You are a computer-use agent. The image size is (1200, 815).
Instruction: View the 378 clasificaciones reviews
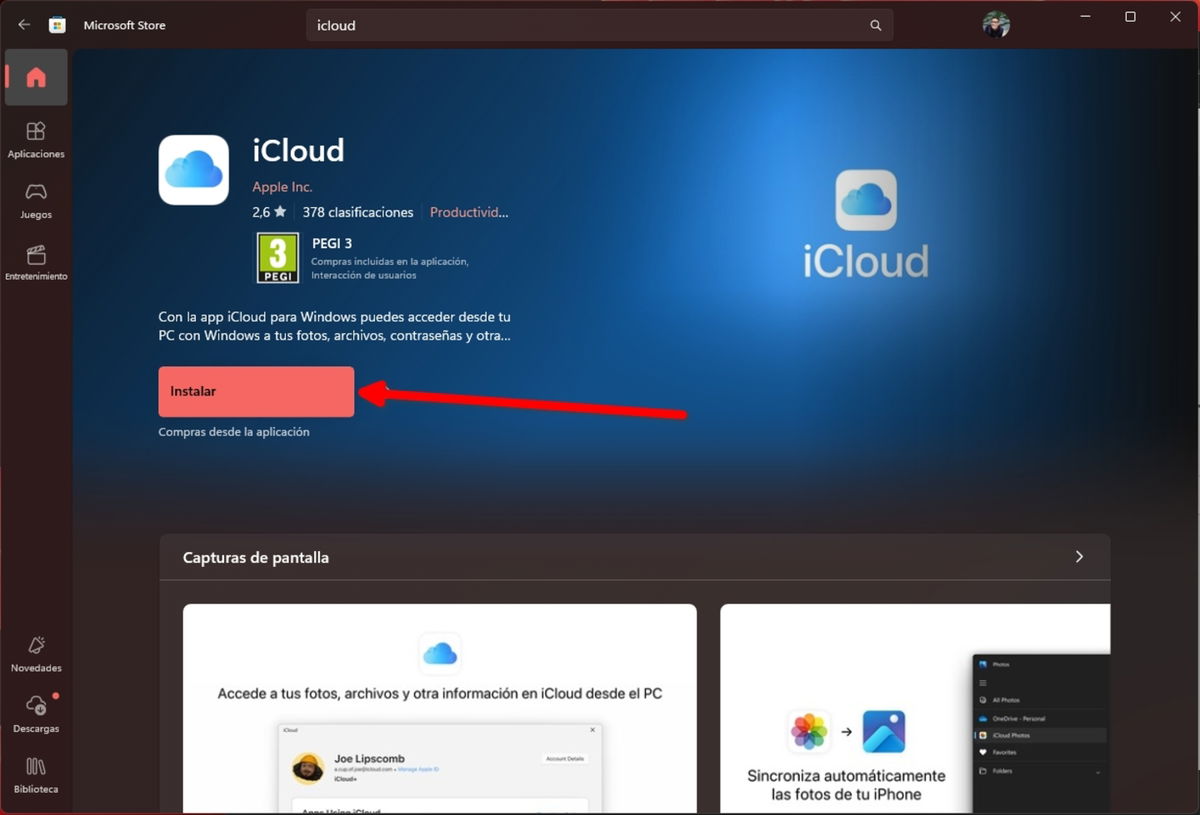coord(358,211)
